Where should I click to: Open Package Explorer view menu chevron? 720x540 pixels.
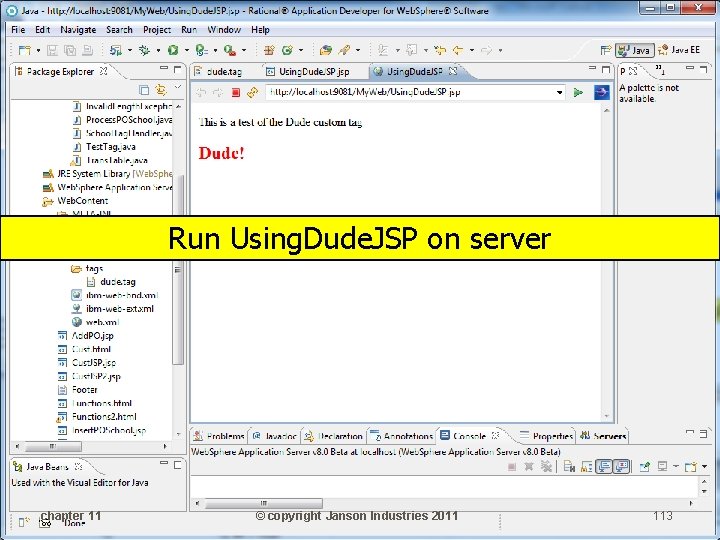point(178,87)
